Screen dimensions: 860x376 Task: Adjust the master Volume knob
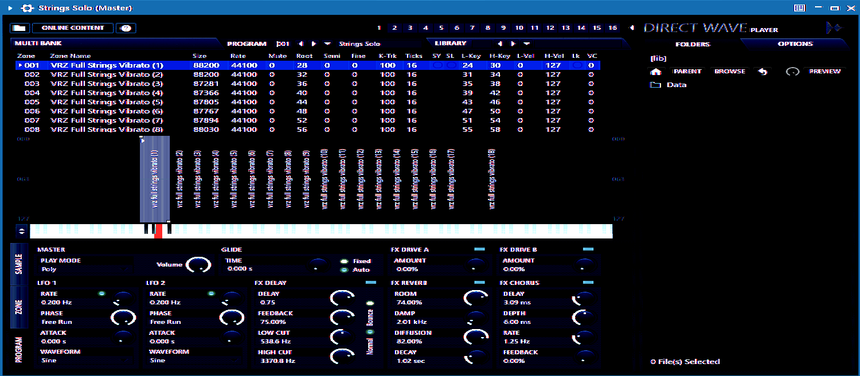(199, 265)
